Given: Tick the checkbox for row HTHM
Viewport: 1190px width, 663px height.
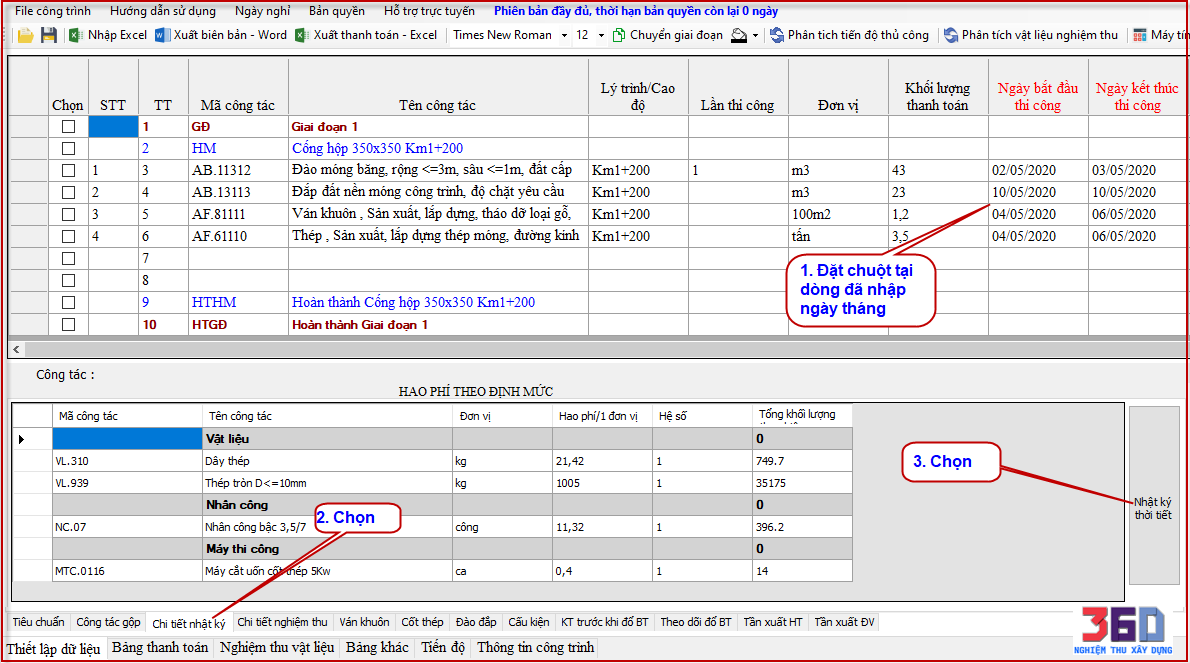Looking at the screenshot, I should click(68, 303).
